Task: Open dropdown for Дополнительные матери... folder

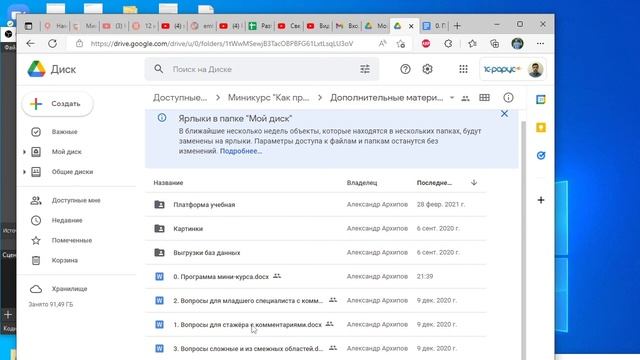Action: click(x=452, y=98)
